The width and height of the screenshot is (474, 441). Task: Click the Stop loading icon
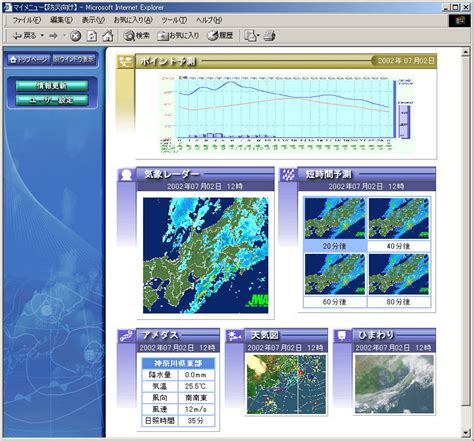point(76,36)
